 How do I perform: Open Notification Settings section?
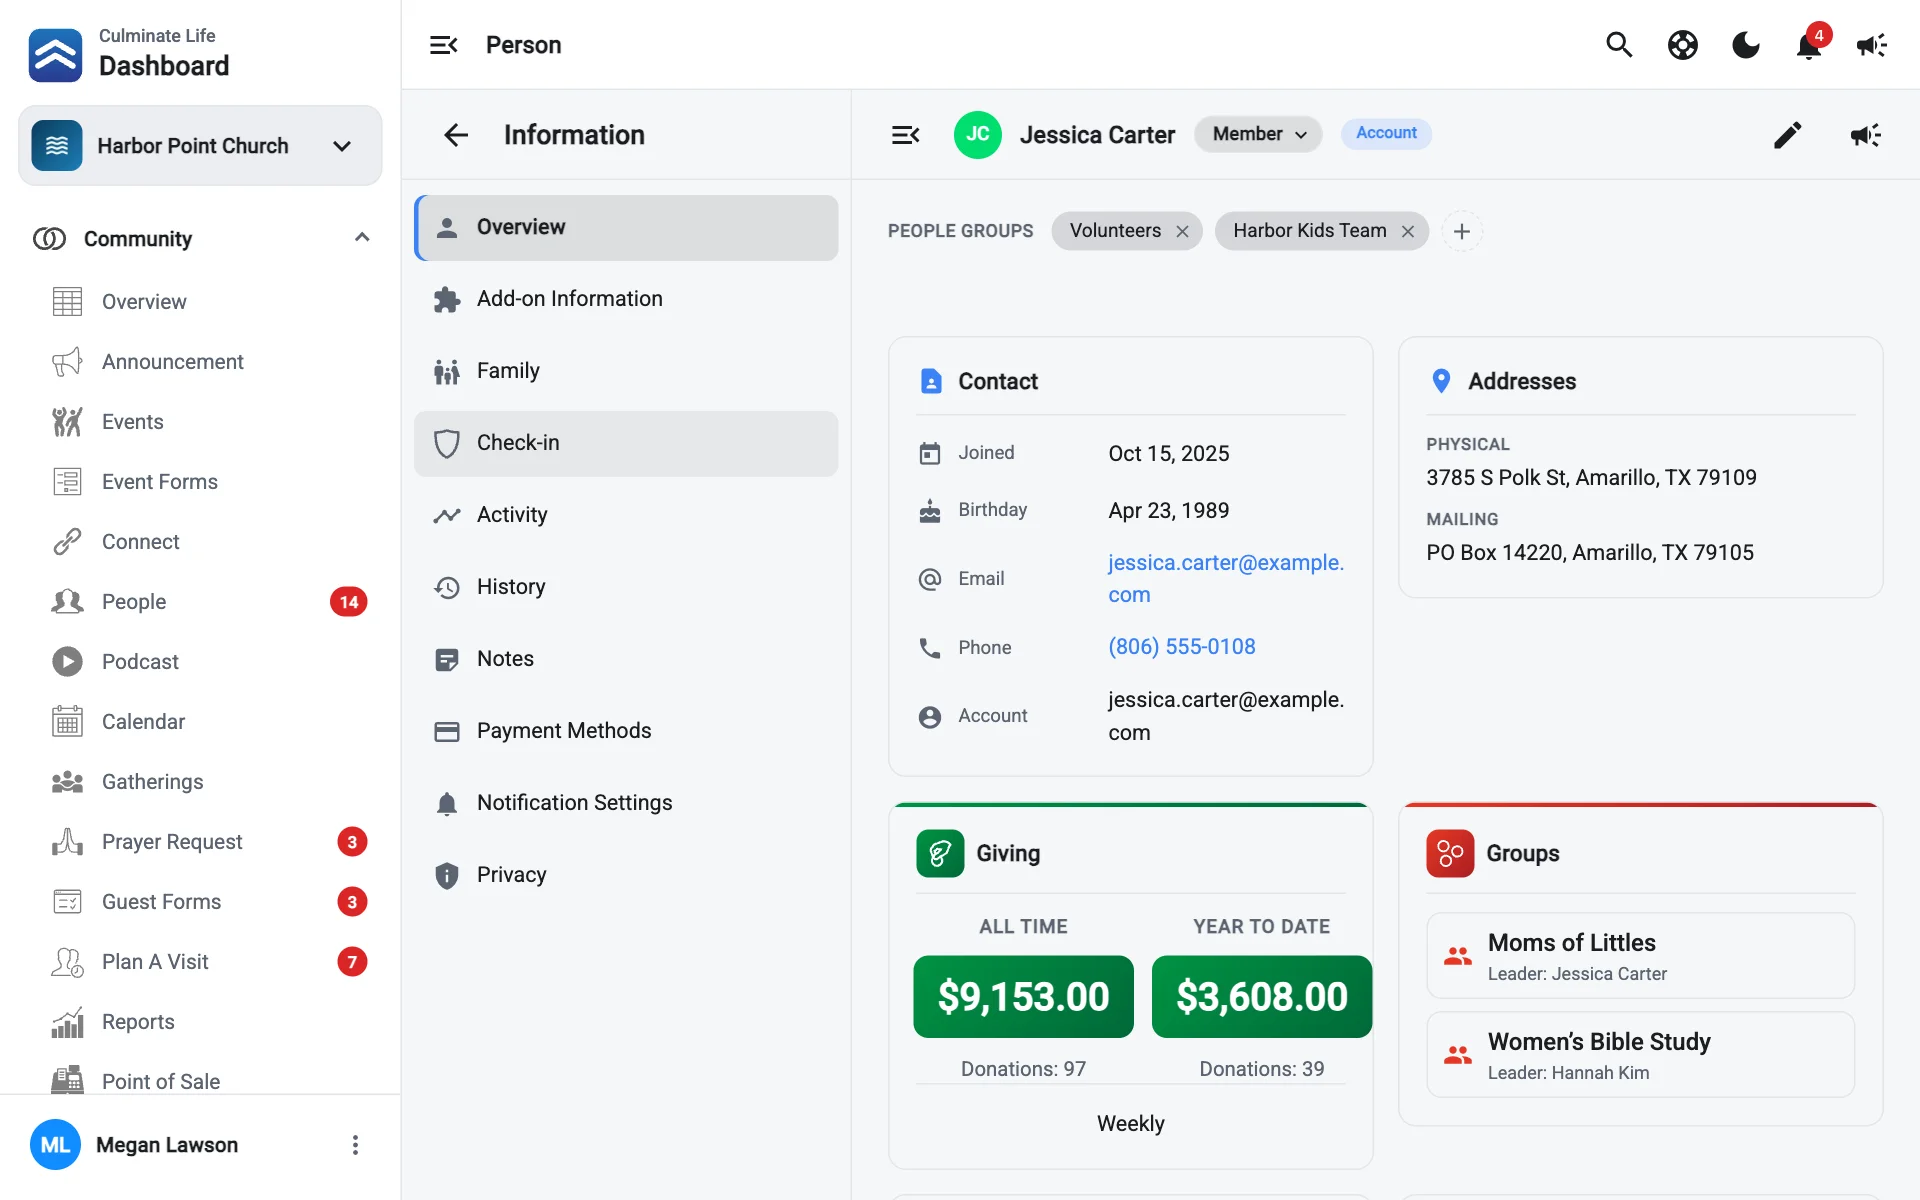pyautogui.click(x=626, y=803)
